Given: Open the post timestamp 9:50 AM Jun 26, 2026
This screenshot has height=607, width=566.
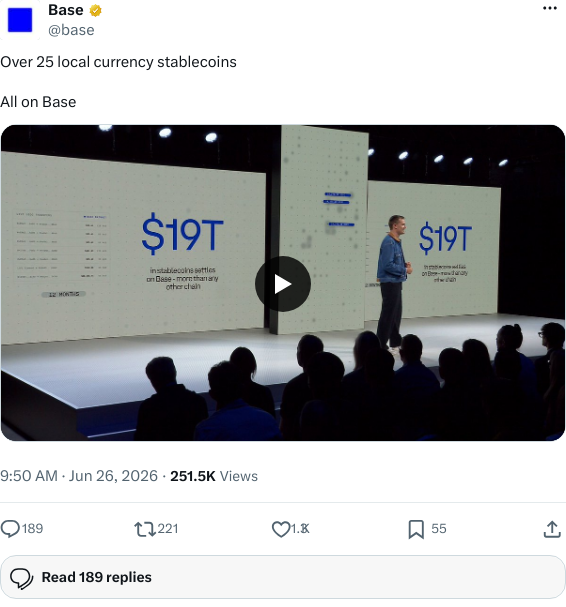Looking at the screenshot, I should [79, 476].
